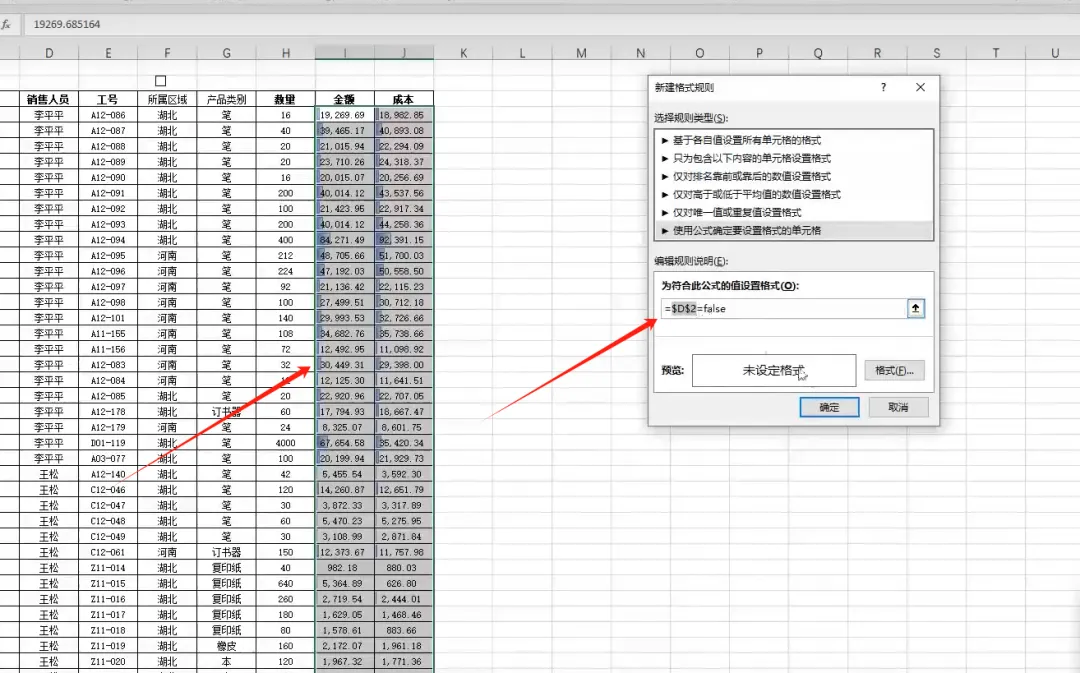This screenshot has width=1080, height=673.
Task: Click cell with 工号 A12-086
Action: (x=108, y=115)
